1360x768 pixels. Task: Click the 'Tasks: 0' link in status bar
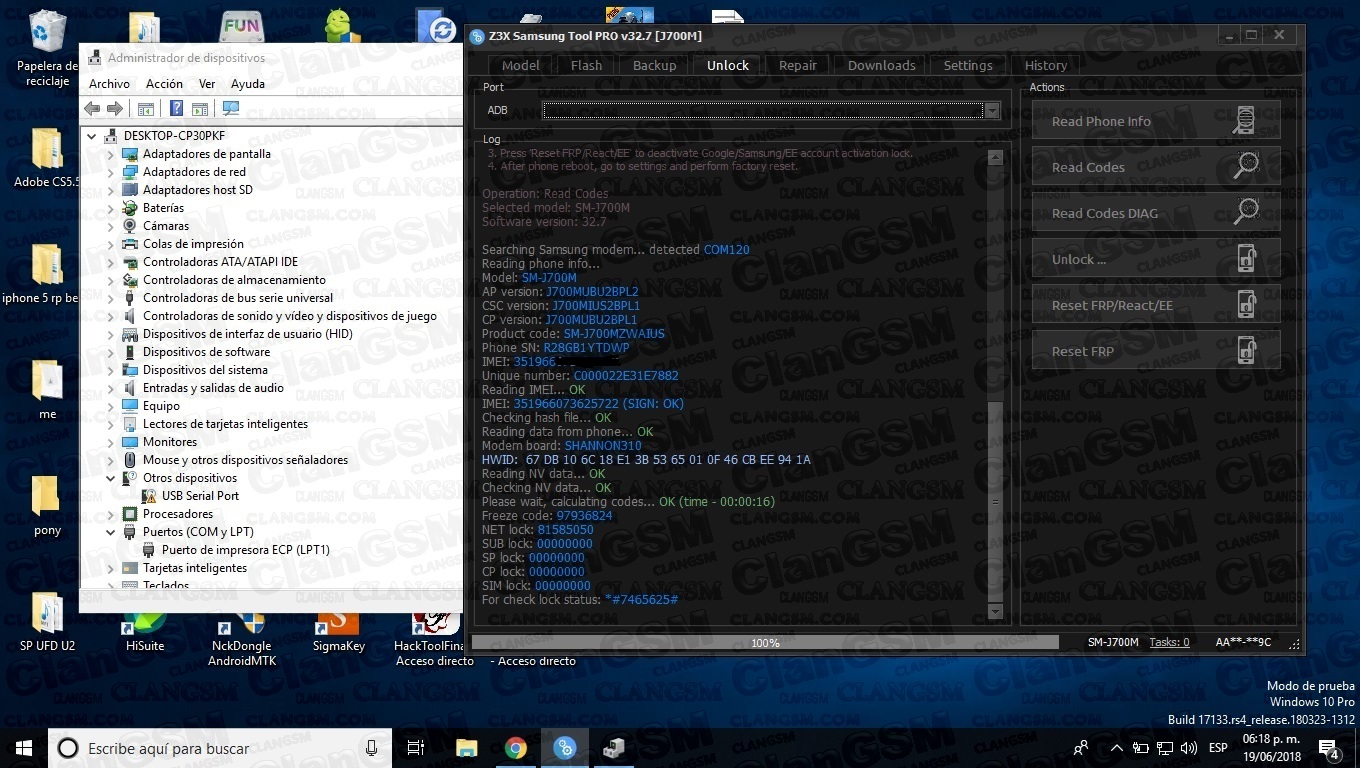(1169, 642)
